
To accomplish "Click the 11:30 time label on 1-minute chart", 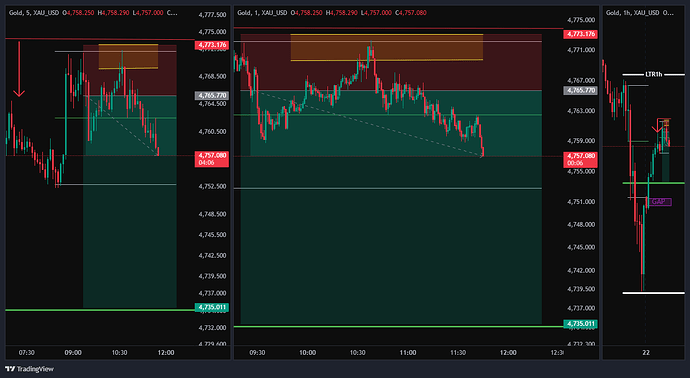I will 458,352.
